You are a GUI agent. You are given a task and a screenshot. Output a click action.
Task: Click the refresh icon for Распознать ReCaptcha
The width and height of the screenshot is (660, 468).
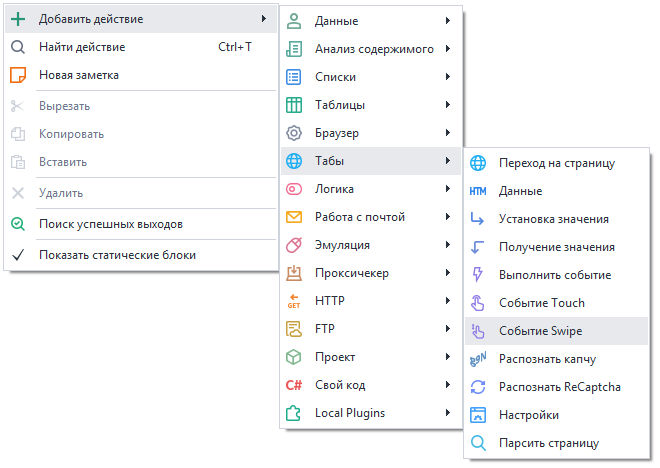pos(478,387)
